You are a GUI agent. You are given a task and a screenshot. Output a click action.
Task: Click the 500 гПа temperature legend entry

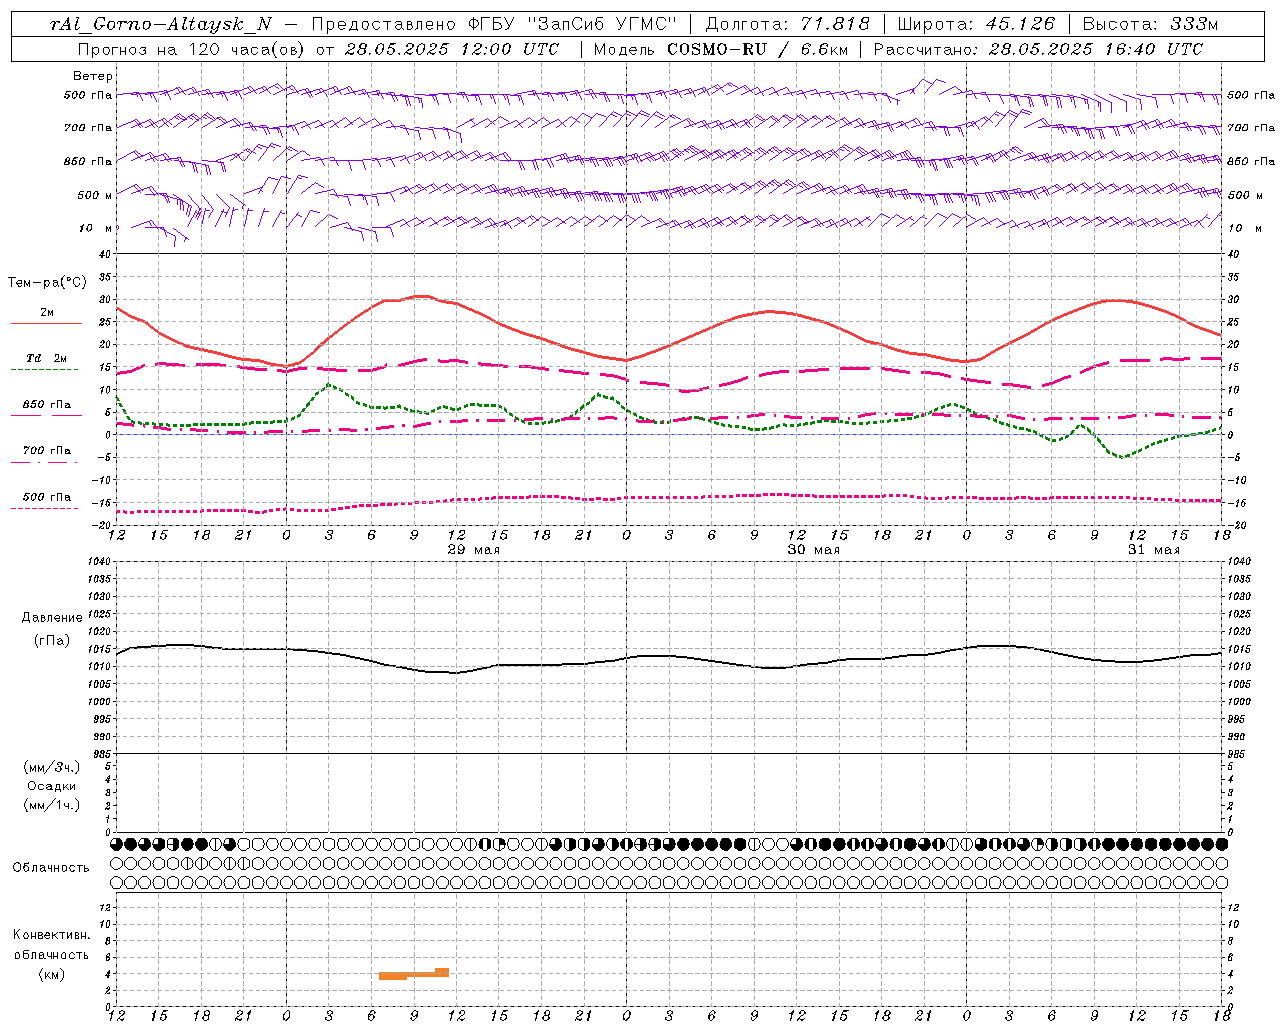click(47, 497)
